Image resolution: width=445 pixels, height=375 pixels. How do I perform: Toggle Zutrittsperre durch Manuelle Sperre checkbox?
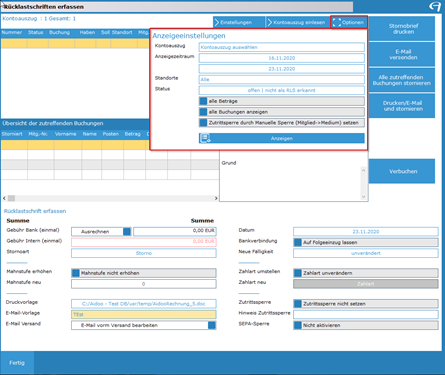tap(203, 123)
